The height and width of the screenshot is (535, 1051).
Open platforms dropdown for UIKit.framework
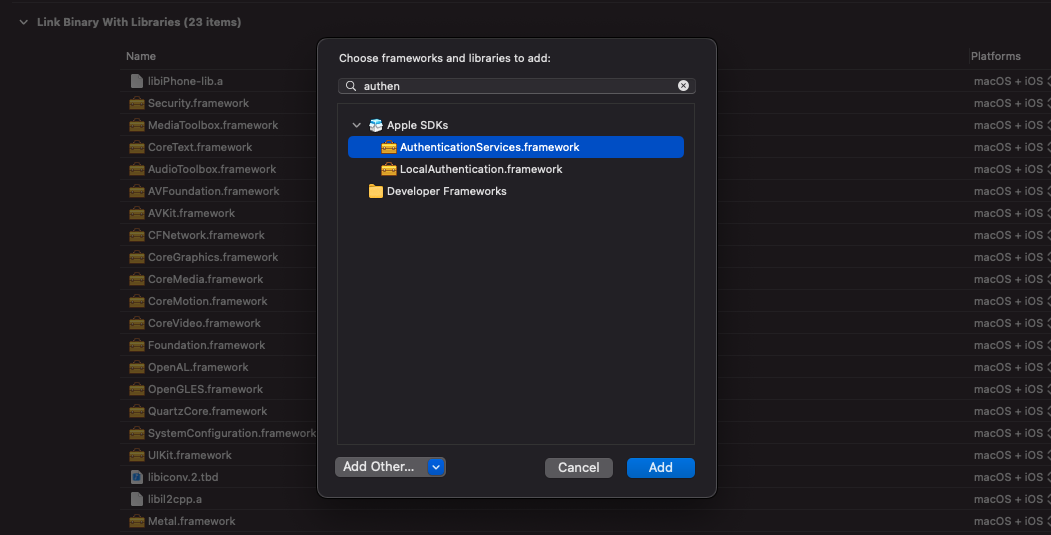1012,455
